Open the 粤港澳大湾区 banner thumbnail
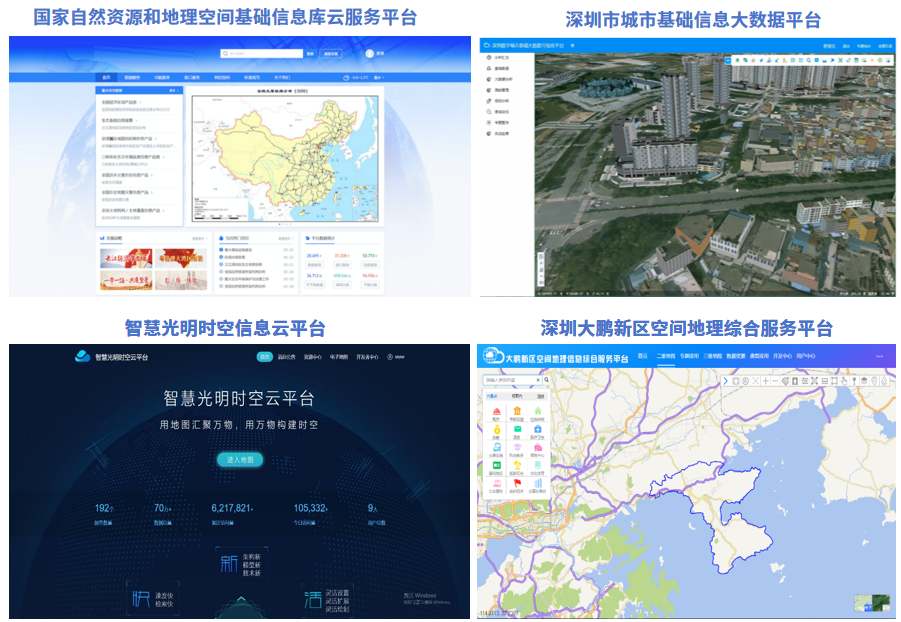901x622 pixels. [x=181, y=259]
